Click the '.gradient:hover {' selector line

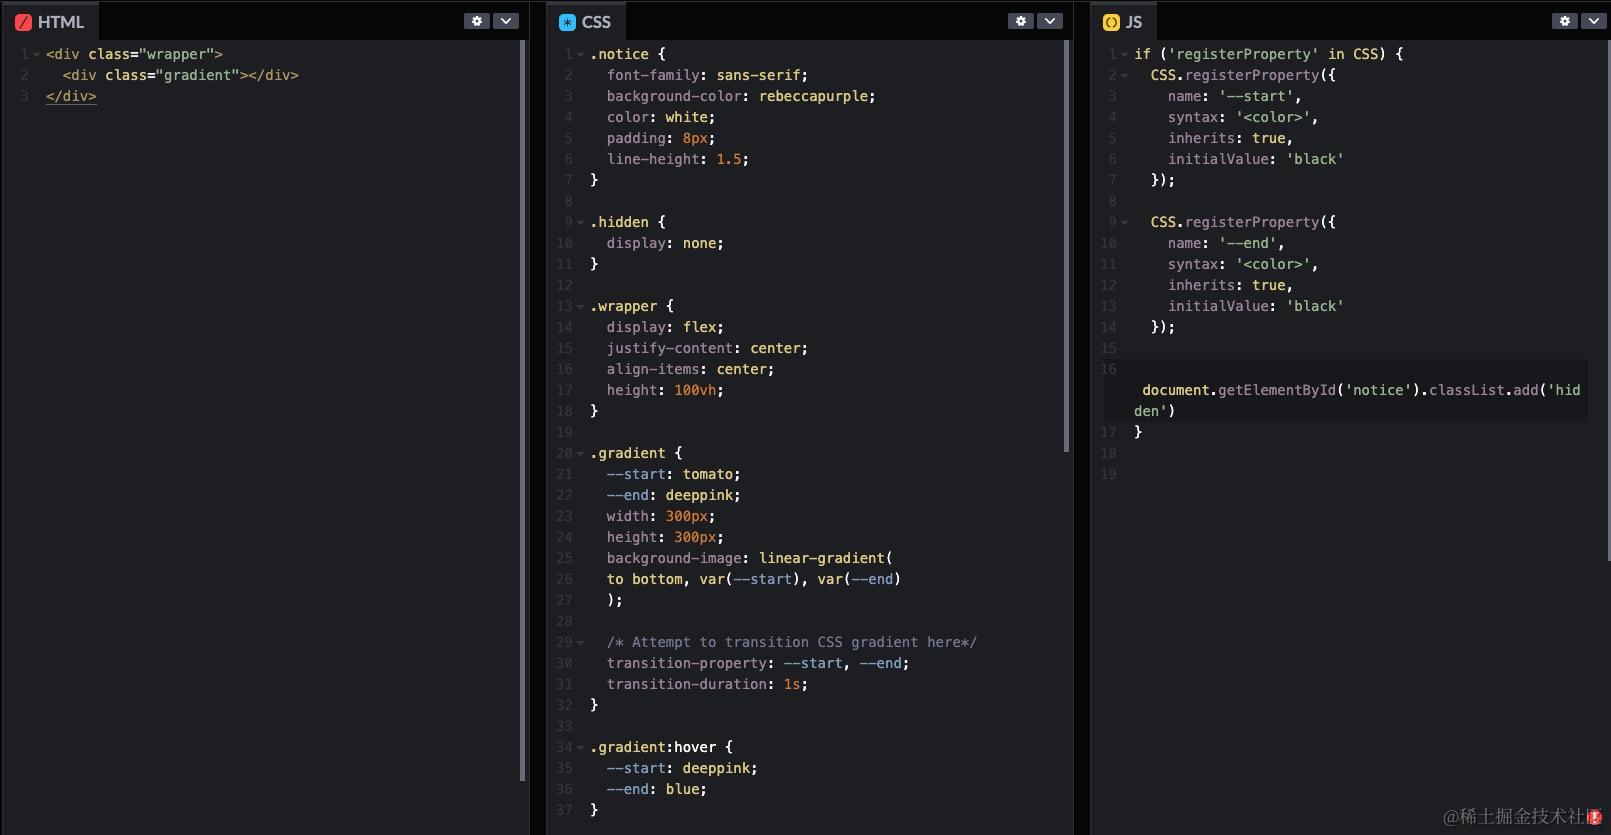point(661,747)
